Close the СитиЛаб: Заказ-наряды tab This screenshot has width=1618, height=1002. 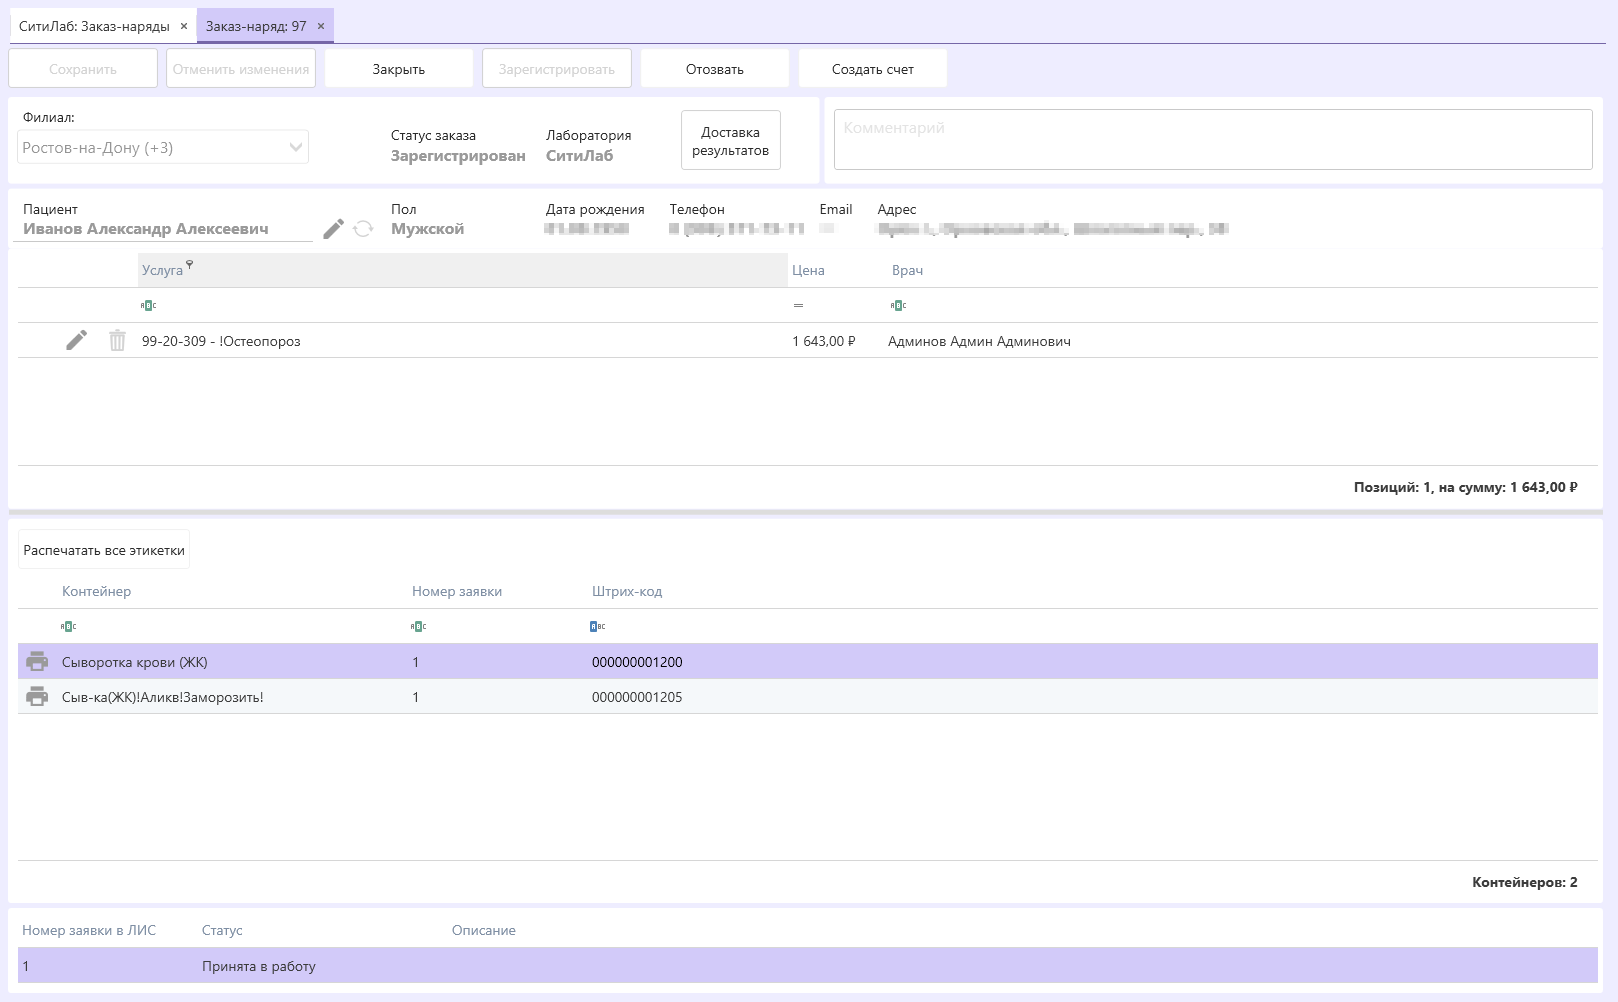coord(184,26)
